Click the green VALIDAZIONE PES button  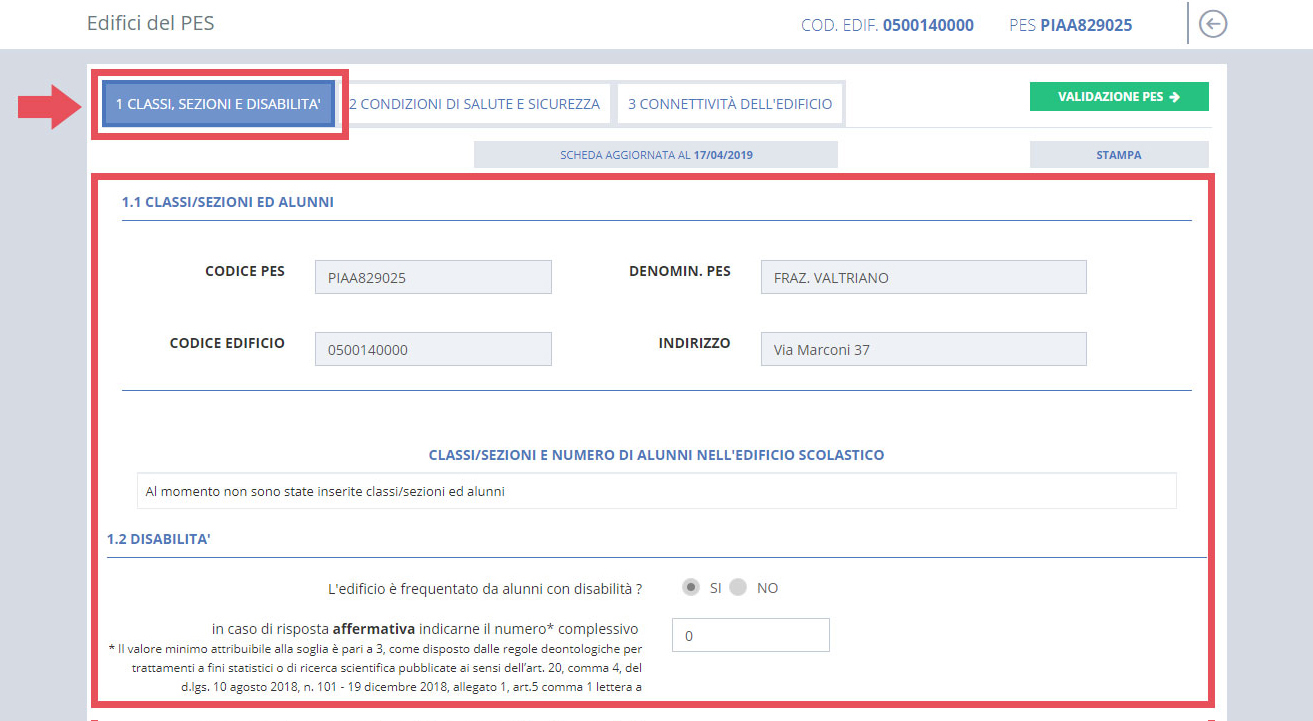[1119, 97]
